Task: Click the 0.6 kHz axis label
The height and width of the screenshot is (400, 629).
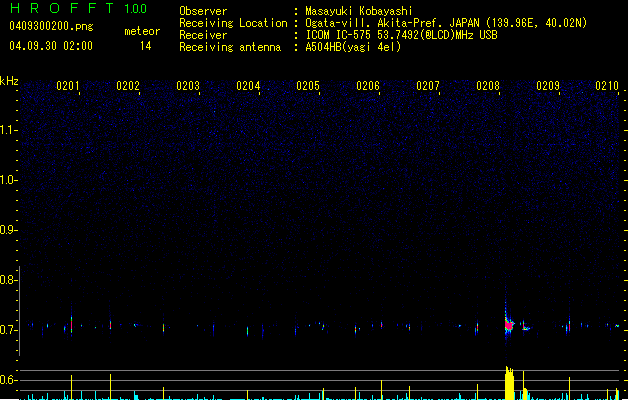Action: coord(8,380)
